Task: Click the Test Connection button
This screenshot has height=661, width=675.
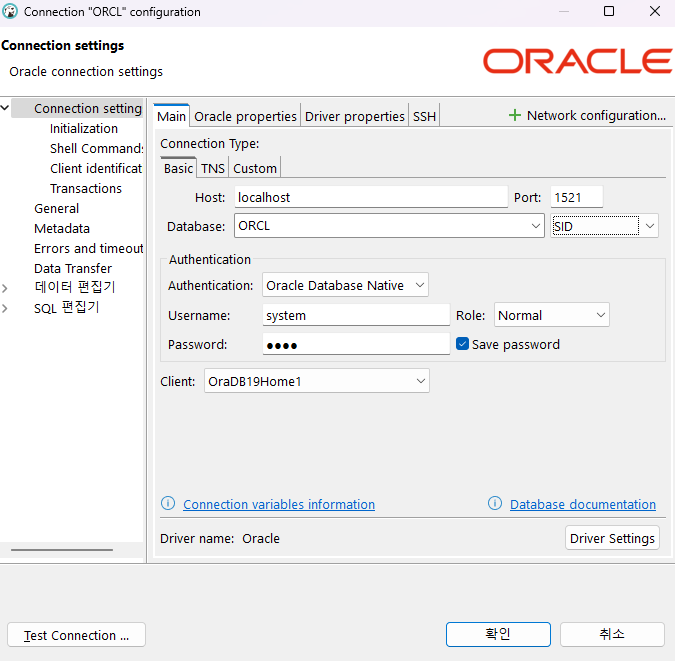Action: click(76, 635)
